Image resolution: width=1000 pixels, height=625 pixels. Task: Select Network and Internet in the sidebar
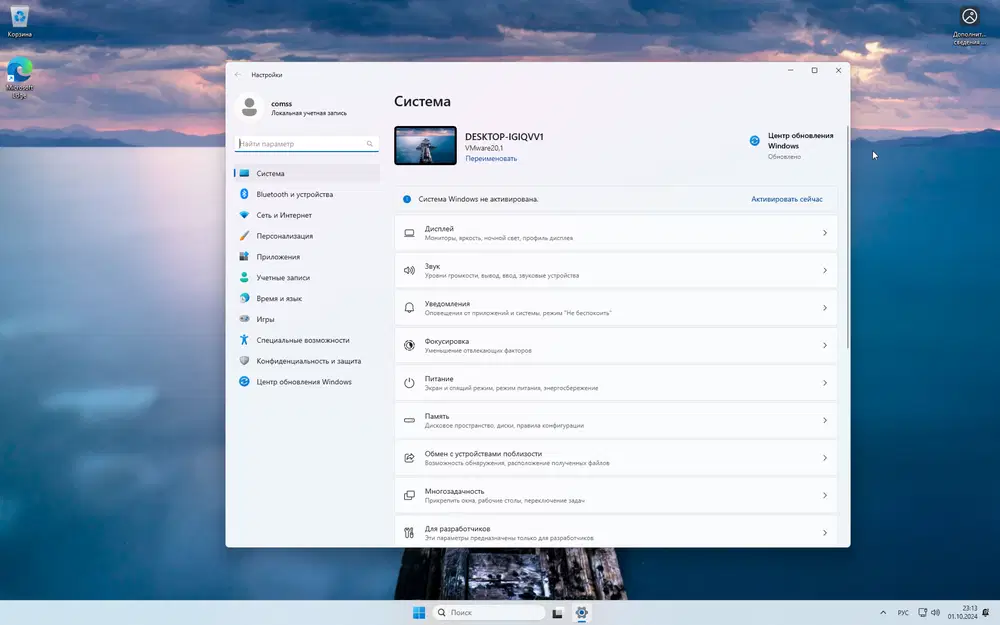pyautogui.click(x=284, y=215)
